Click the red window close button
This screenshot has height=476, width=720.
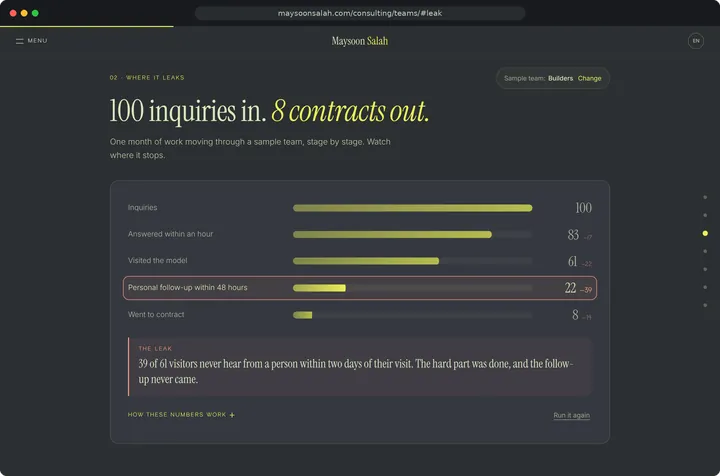coord(13,13)
